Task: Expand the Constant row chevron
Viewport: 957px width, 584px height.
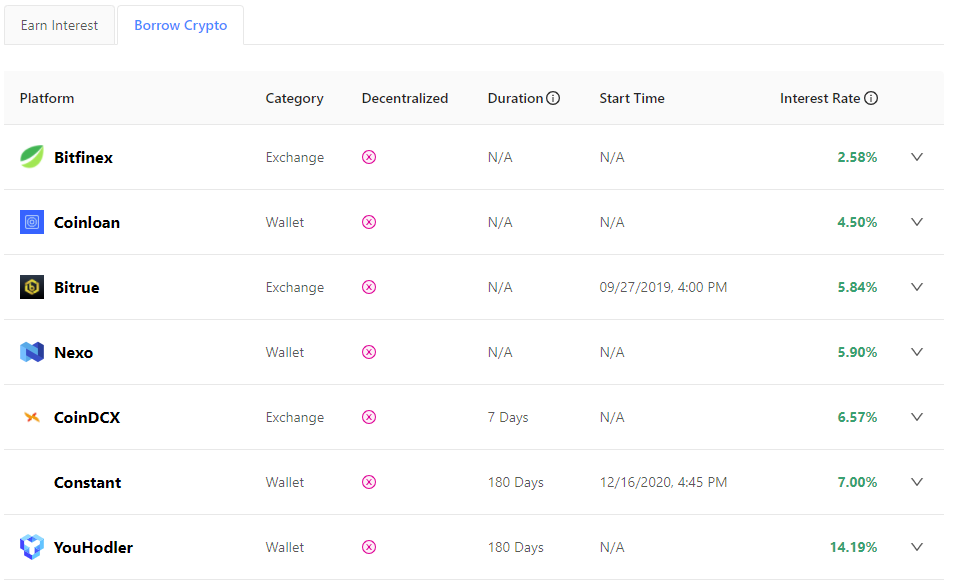Action: (917, 482)
